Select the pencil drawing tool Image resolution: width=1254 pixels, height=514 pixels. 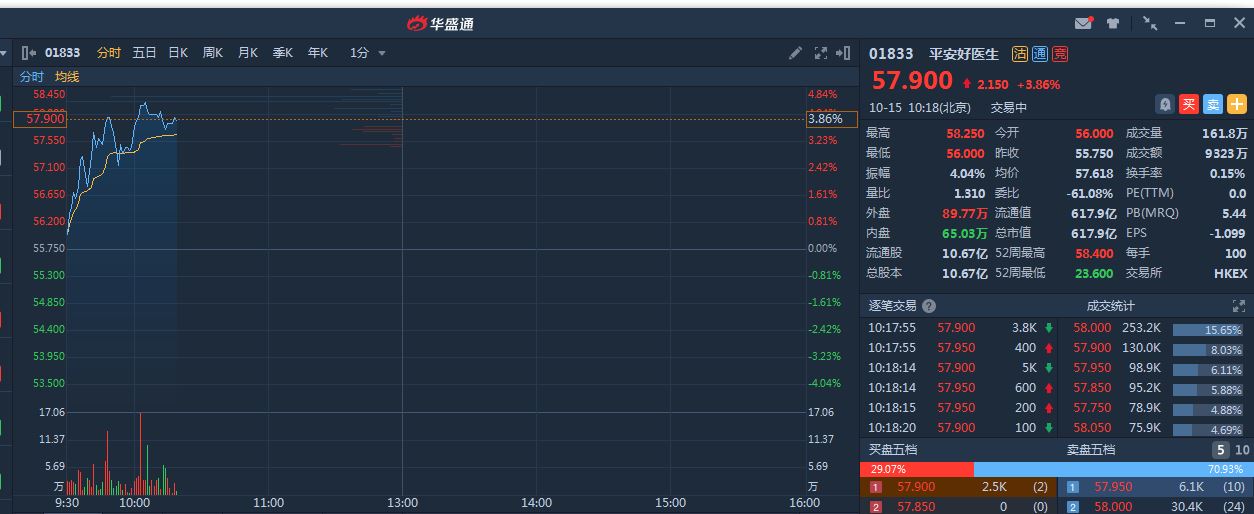[796, 53]
